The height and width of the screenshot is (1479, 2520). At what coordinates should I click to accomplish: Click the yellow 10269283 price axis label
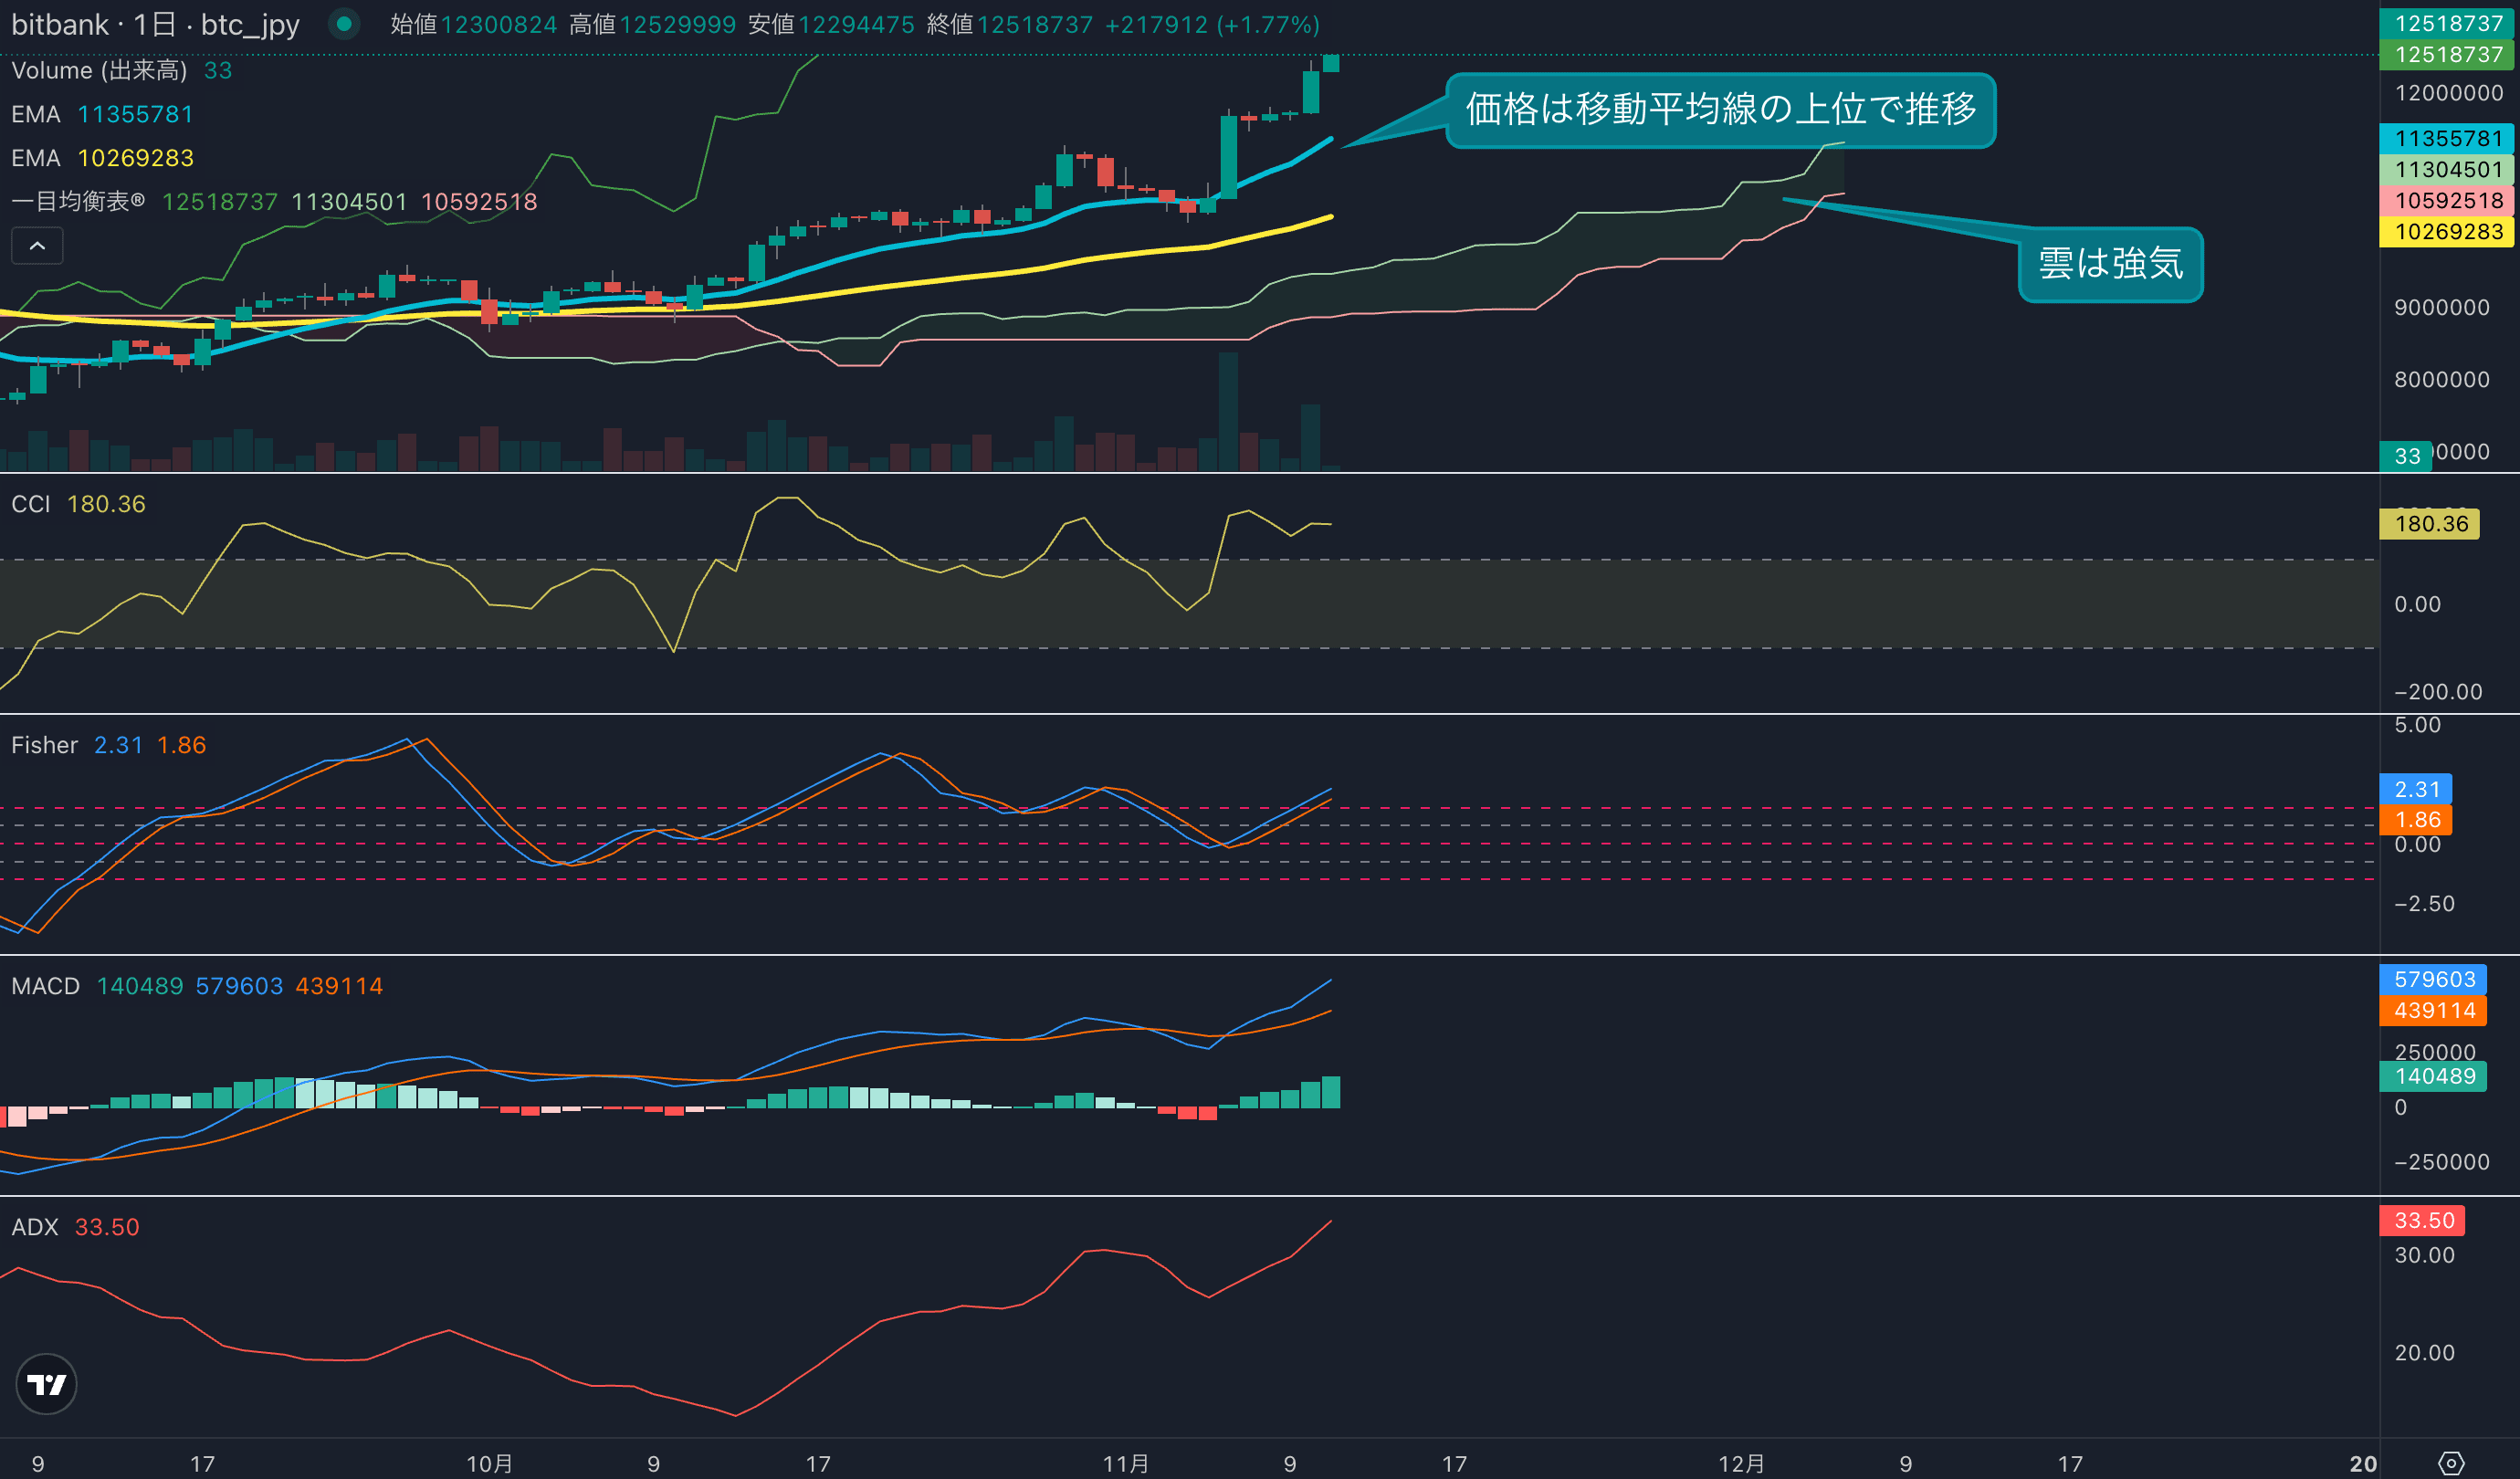click(2447, 232)
